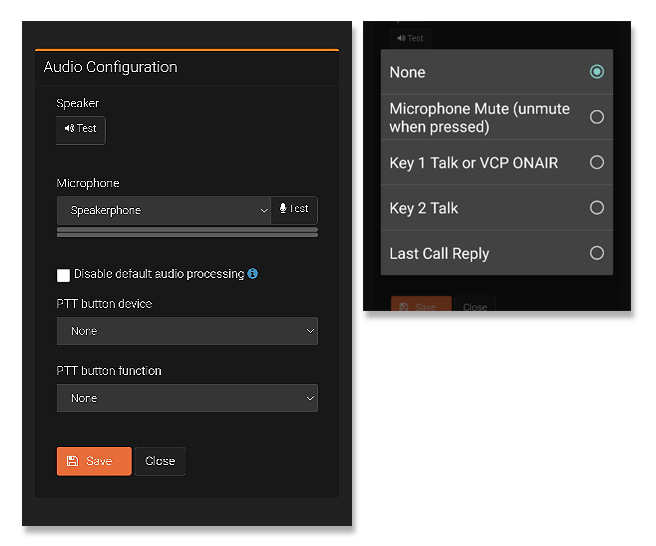Select the Key 2 Talk option

coord(497,208)
